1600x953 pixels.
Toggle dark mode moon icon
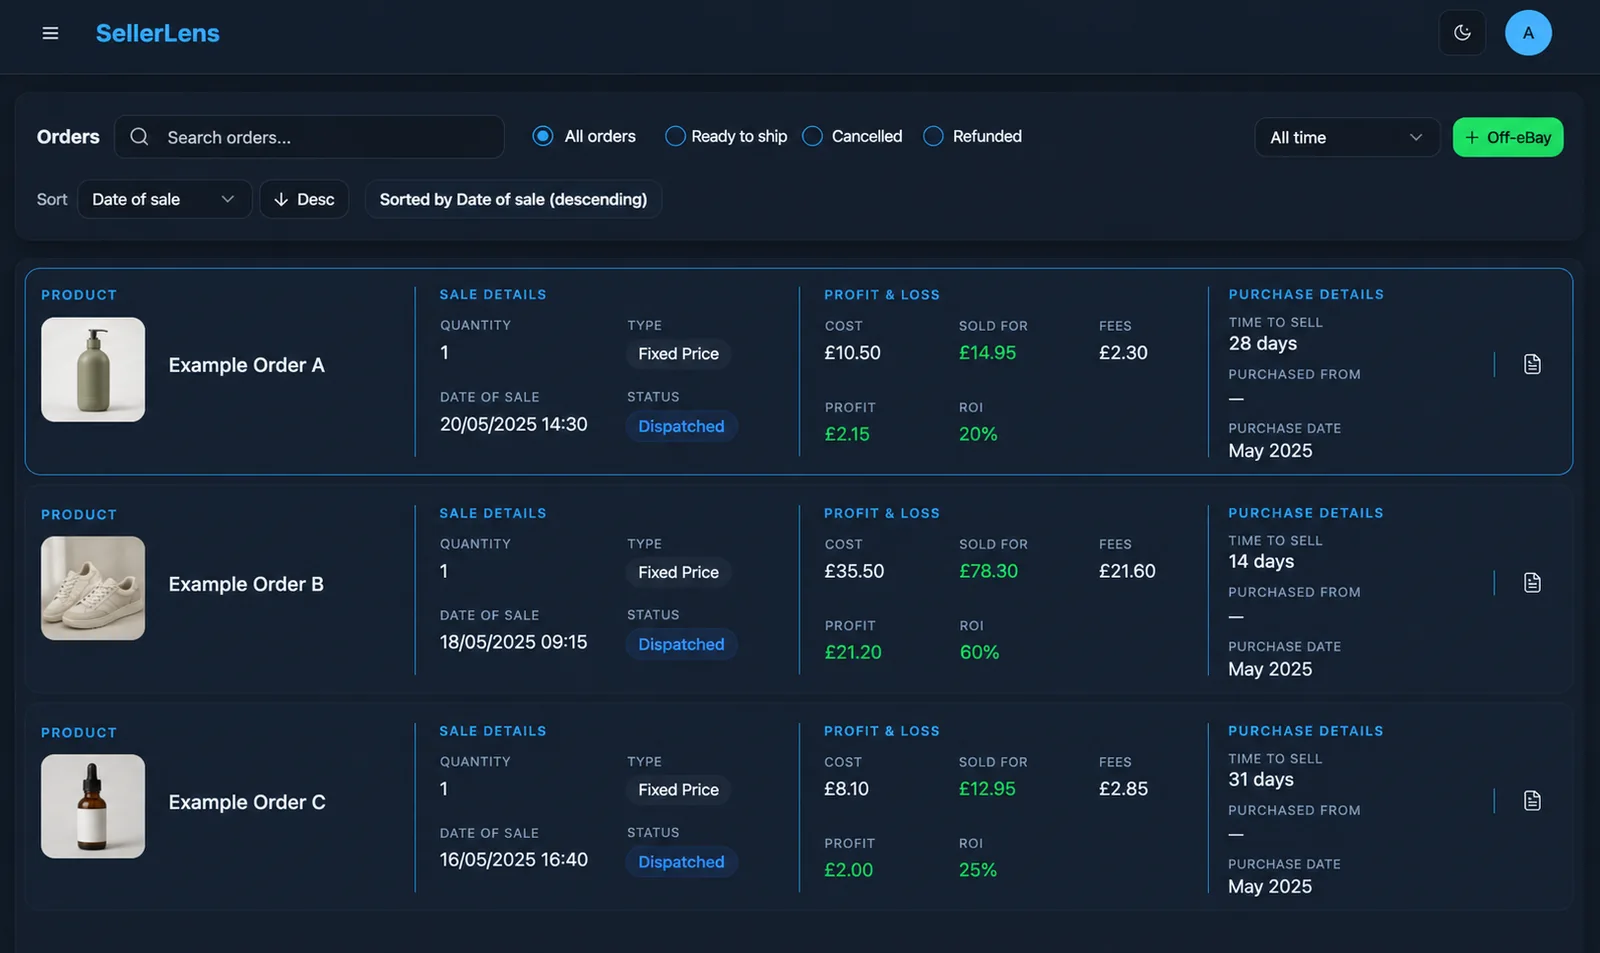coord(1462,33)
